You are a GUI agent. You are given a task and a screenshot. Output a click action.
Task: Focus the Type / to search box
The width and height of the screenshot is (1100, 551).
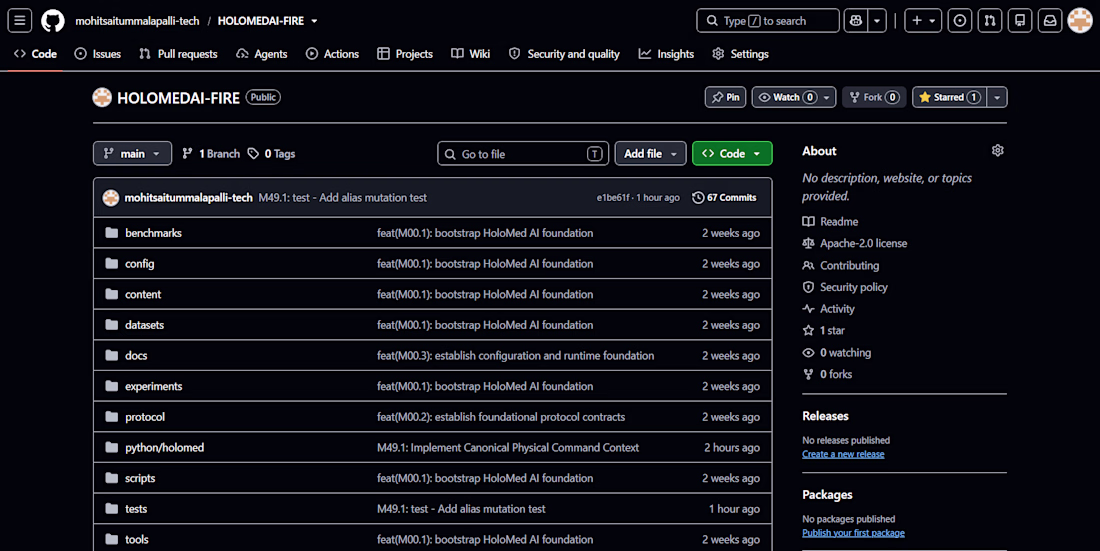767,20
